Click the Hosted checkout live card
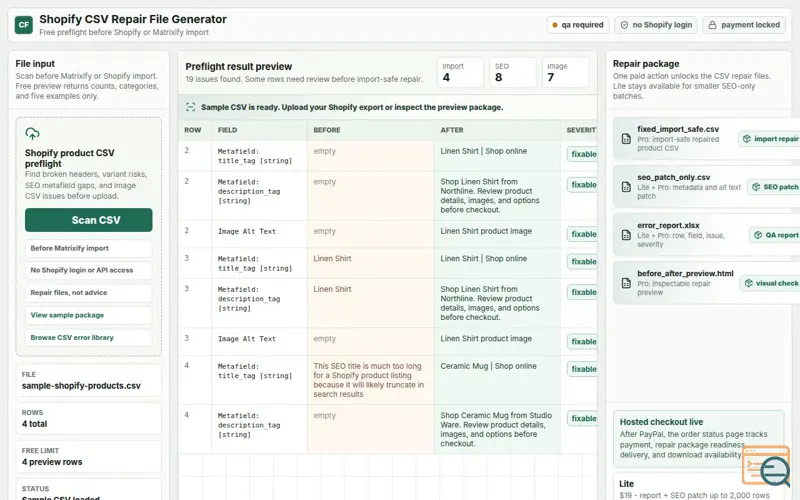This screenshot has width=800, height=500. [x=698, y=439]
